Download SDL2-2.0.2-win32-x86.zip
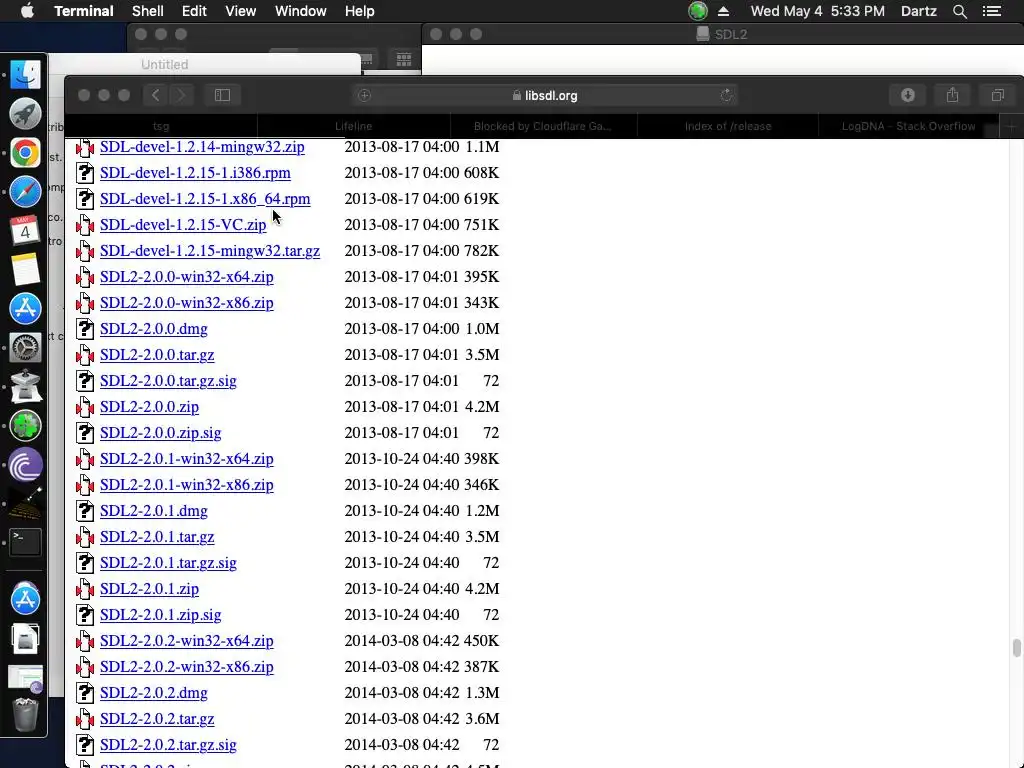 click(x=187, y=667)
